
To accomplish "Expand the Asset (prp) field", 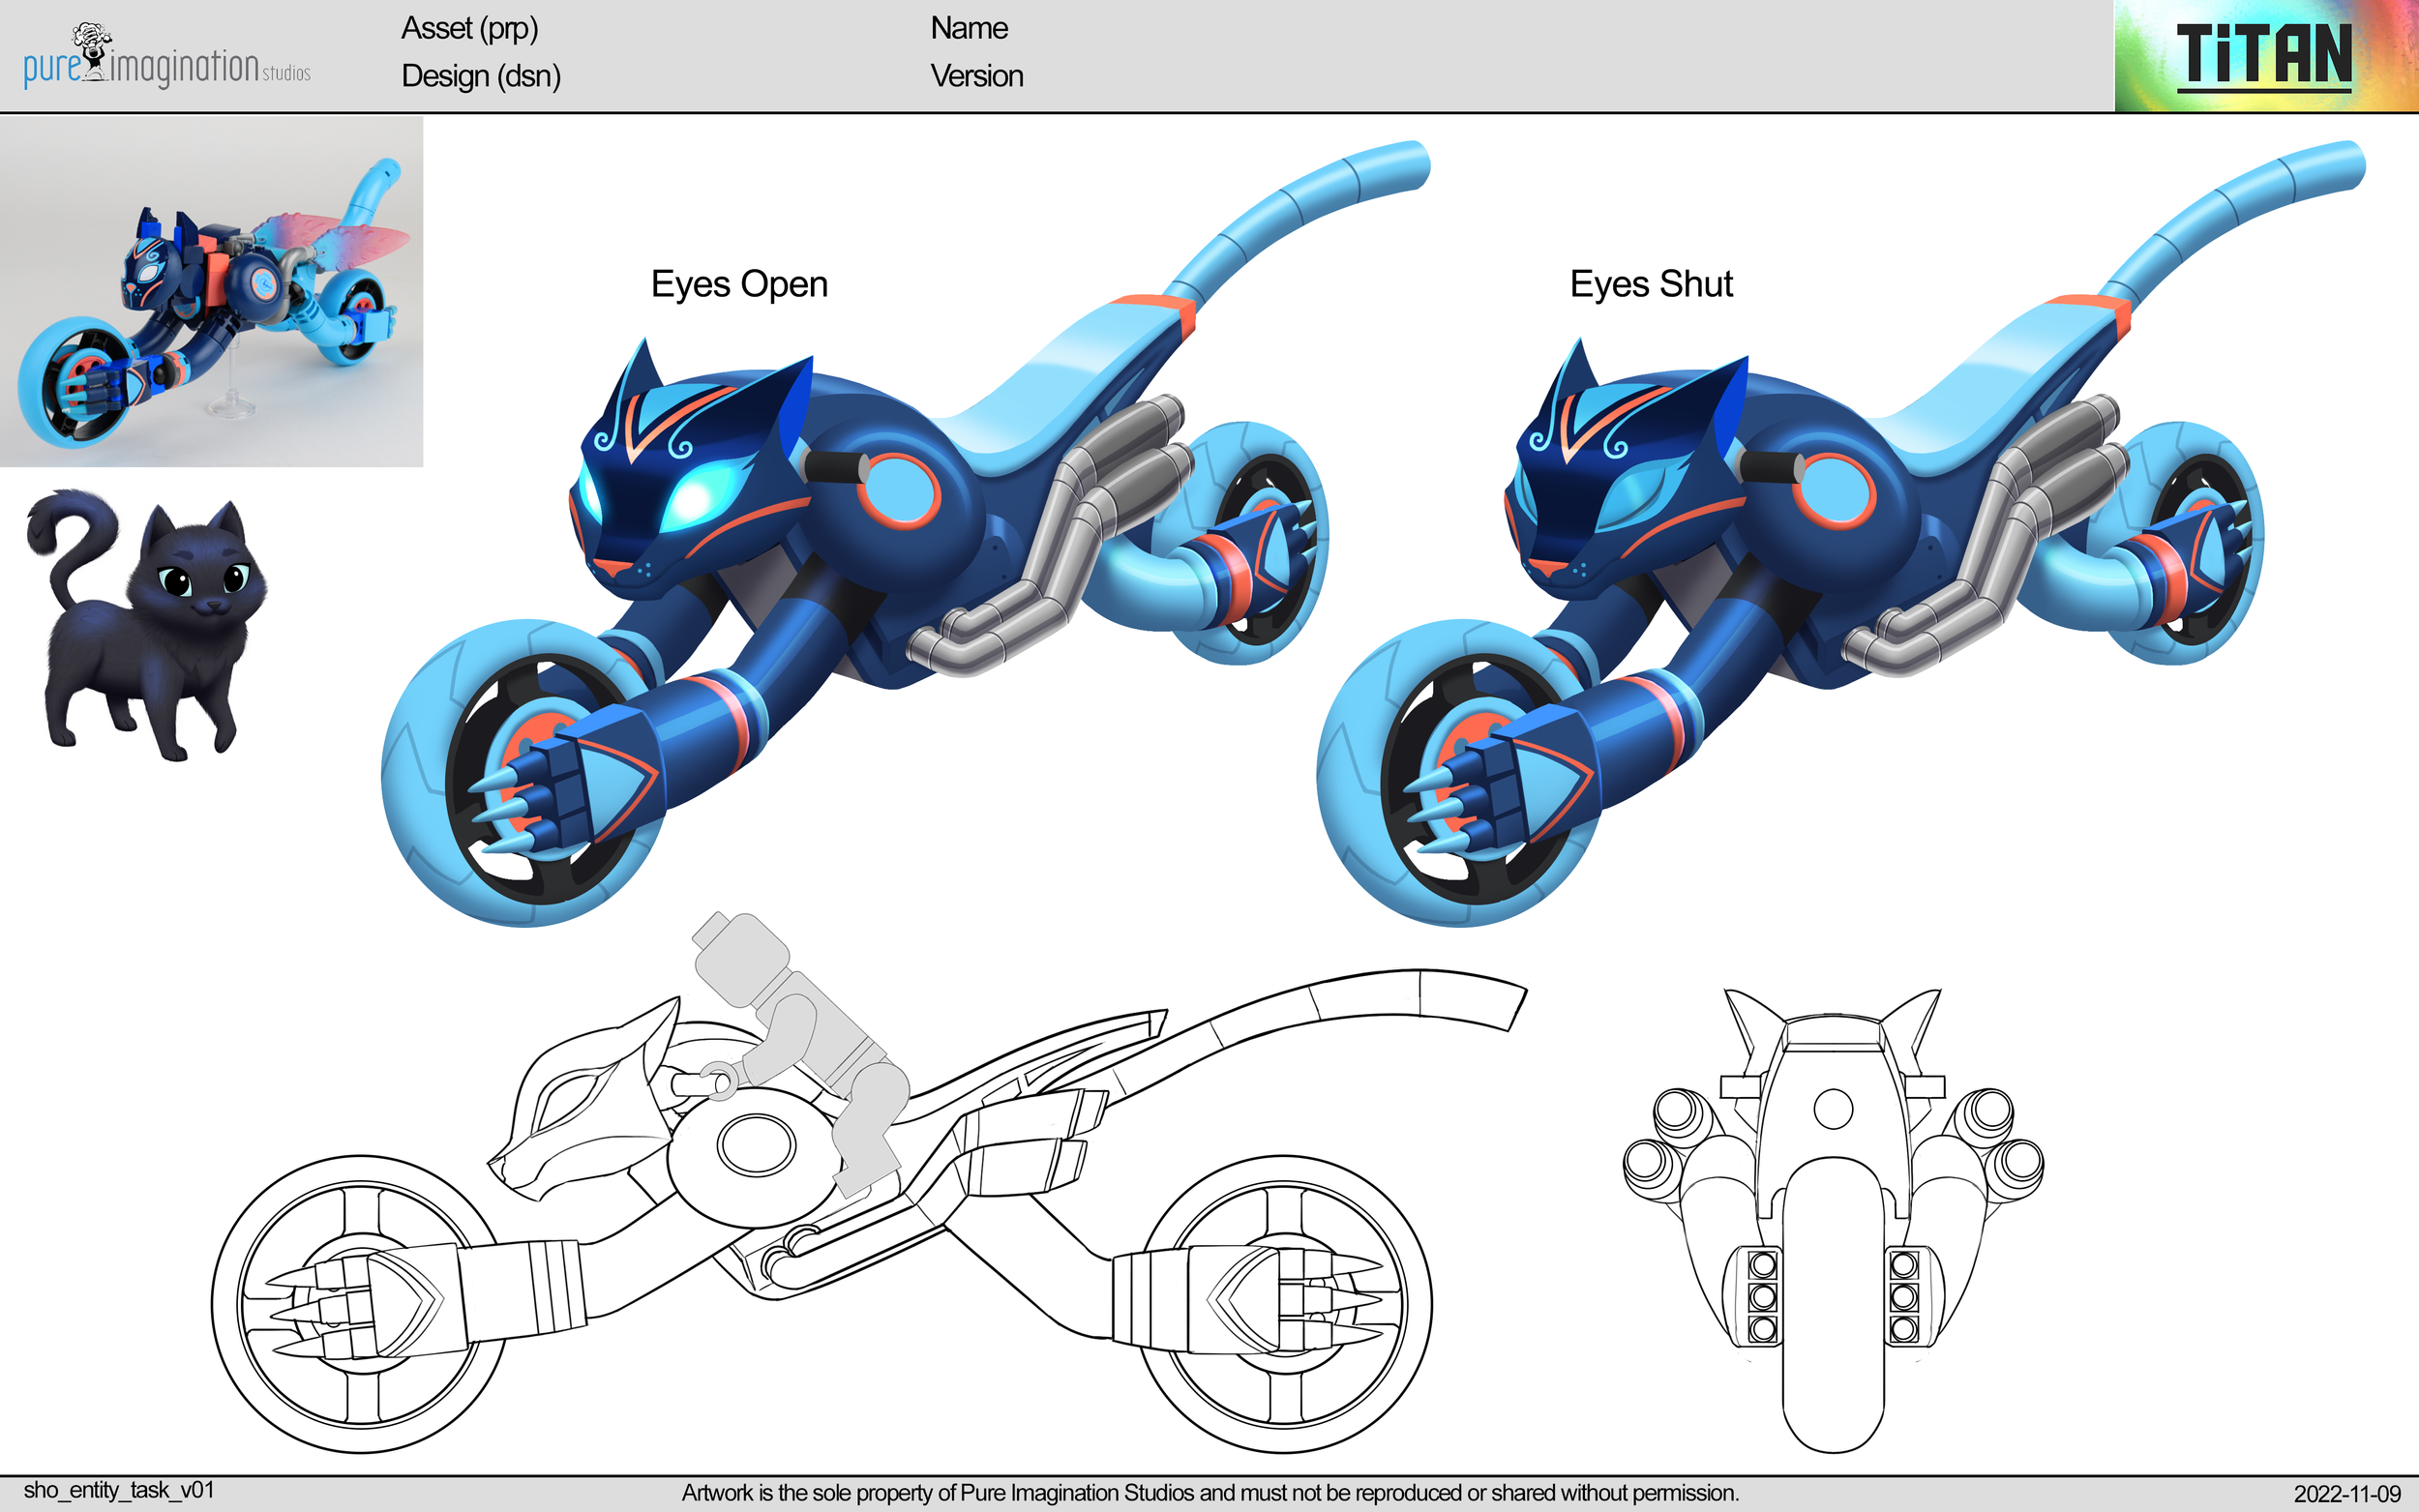I will click(470, 30).
